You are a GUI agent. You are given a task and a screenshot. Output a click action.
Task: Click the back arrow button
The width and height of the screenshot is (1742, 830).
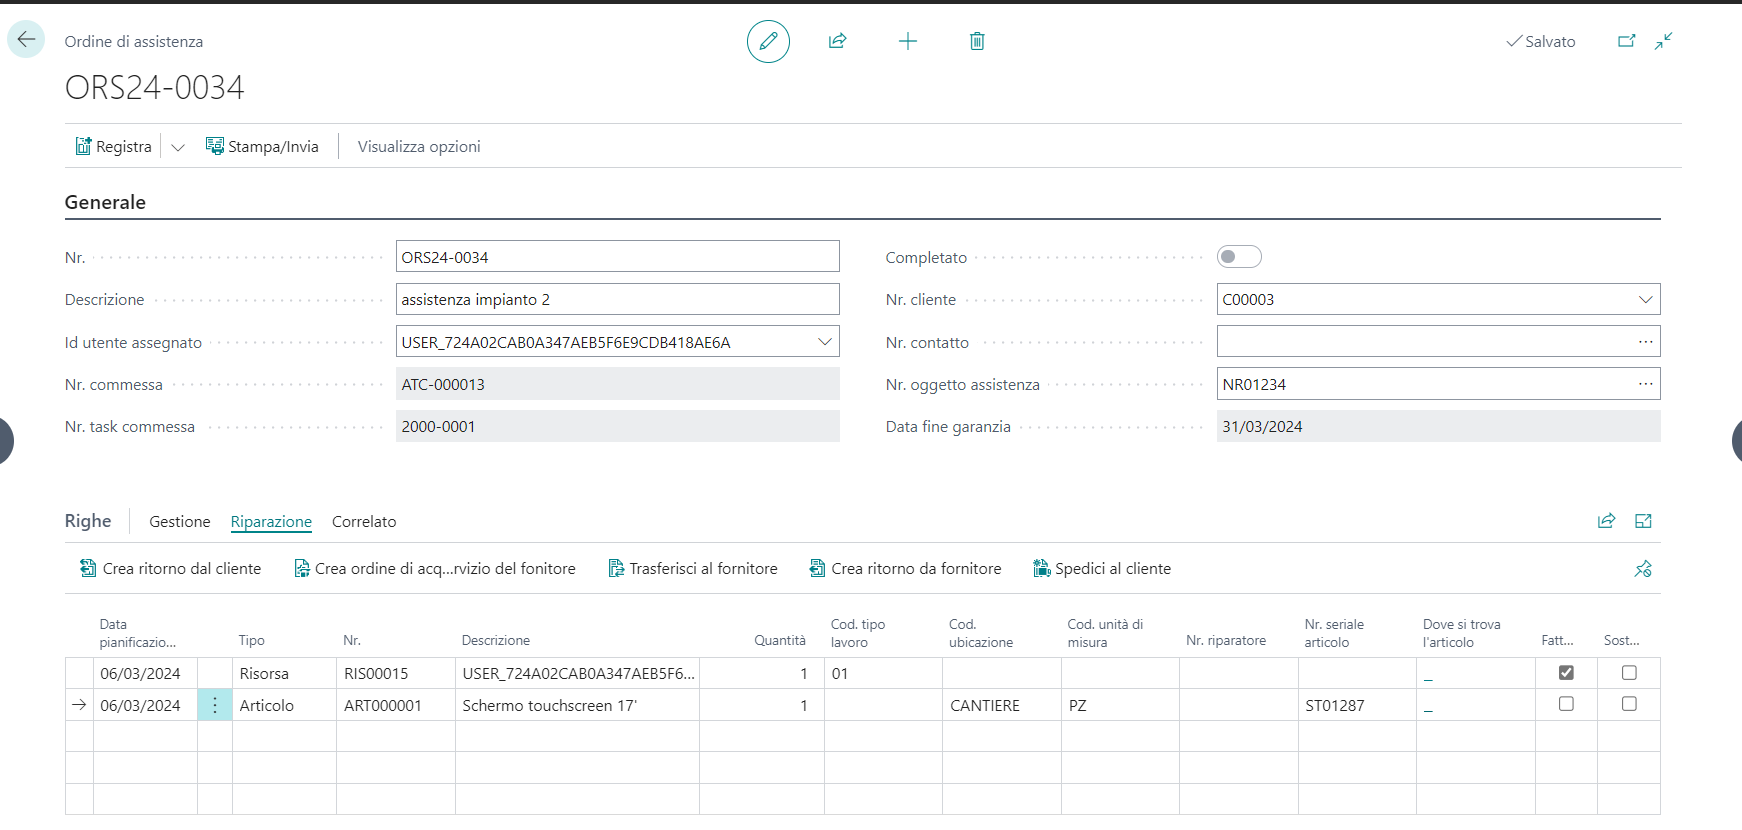coord(26,40)
